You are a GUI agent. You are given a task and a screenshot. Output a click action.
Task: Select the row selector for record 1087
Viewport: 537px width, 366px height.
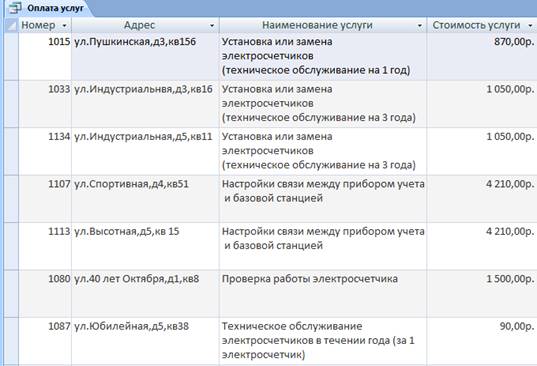pos(11,341)
